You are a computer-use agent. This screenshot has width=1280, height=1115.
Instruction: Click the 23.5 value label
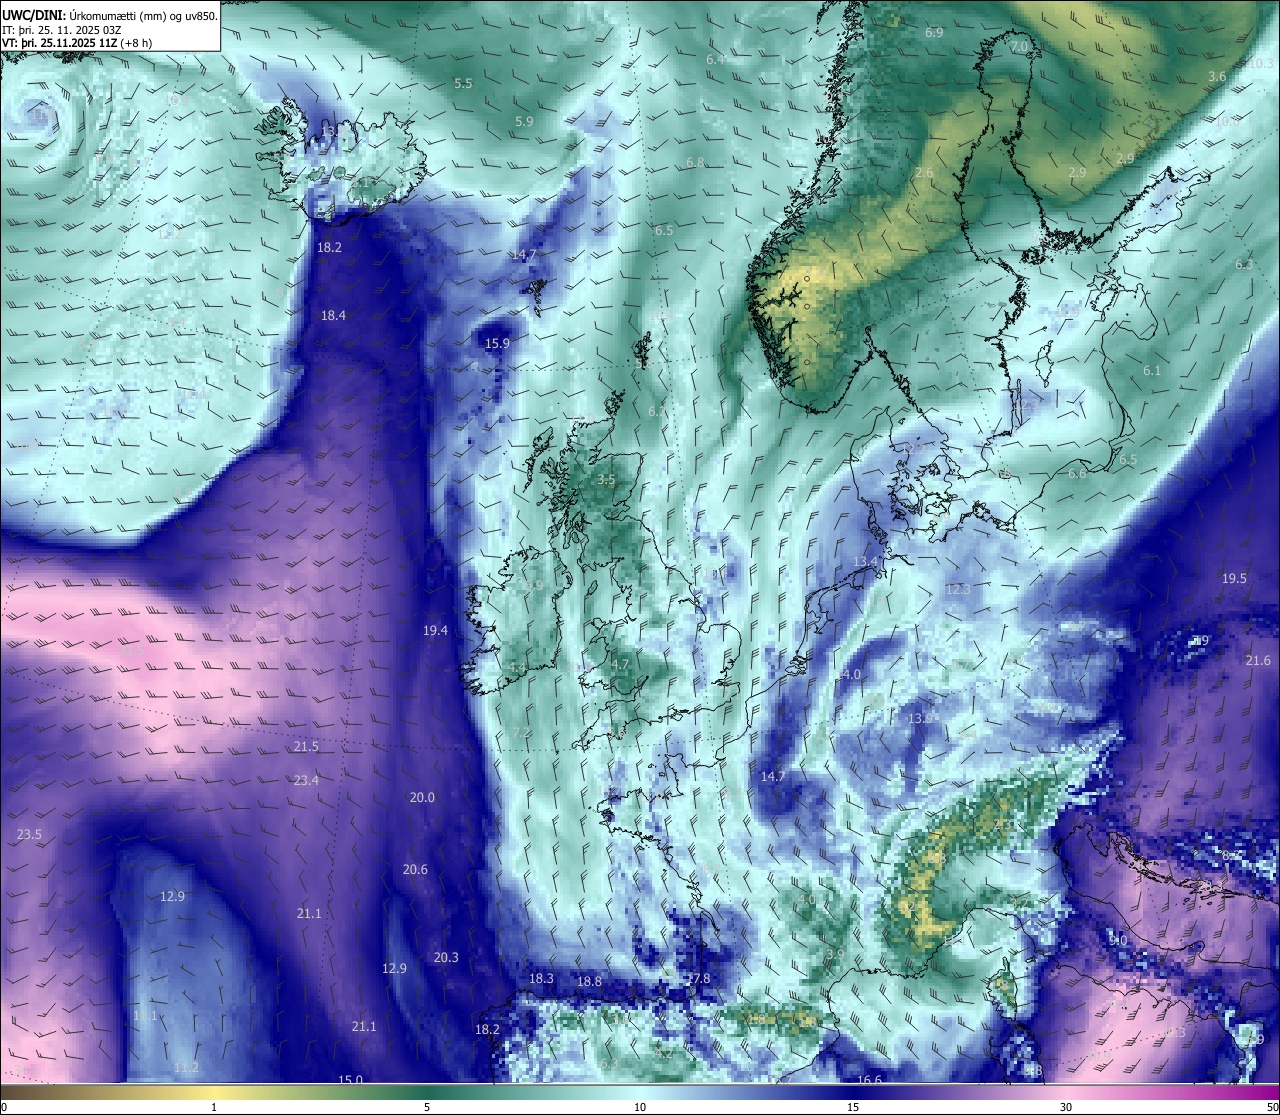coord(30,834)
